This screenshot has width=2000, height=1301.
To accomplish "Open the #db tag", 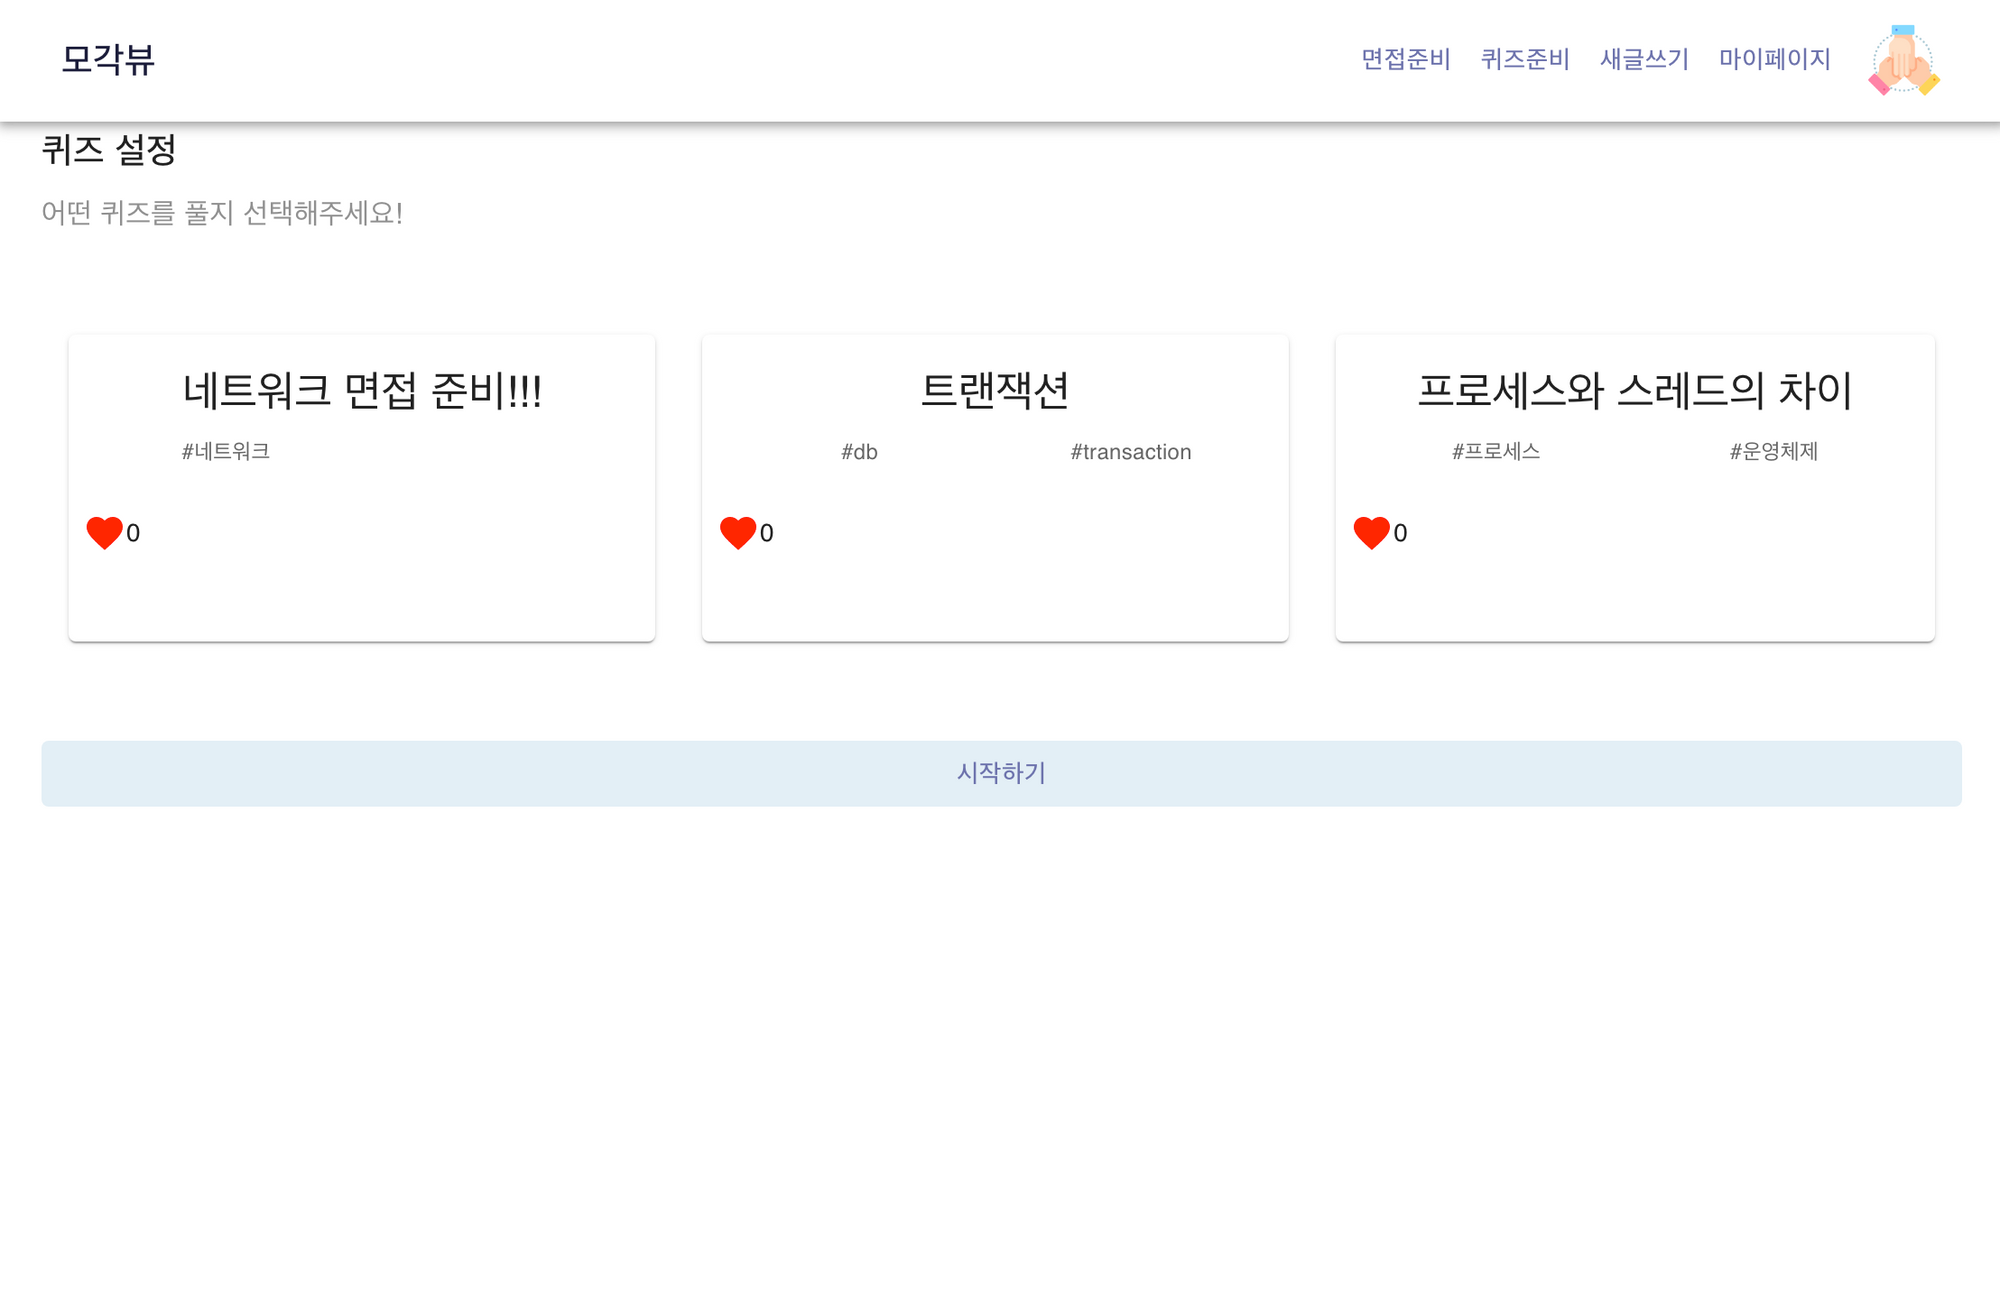I will point(860,452).
